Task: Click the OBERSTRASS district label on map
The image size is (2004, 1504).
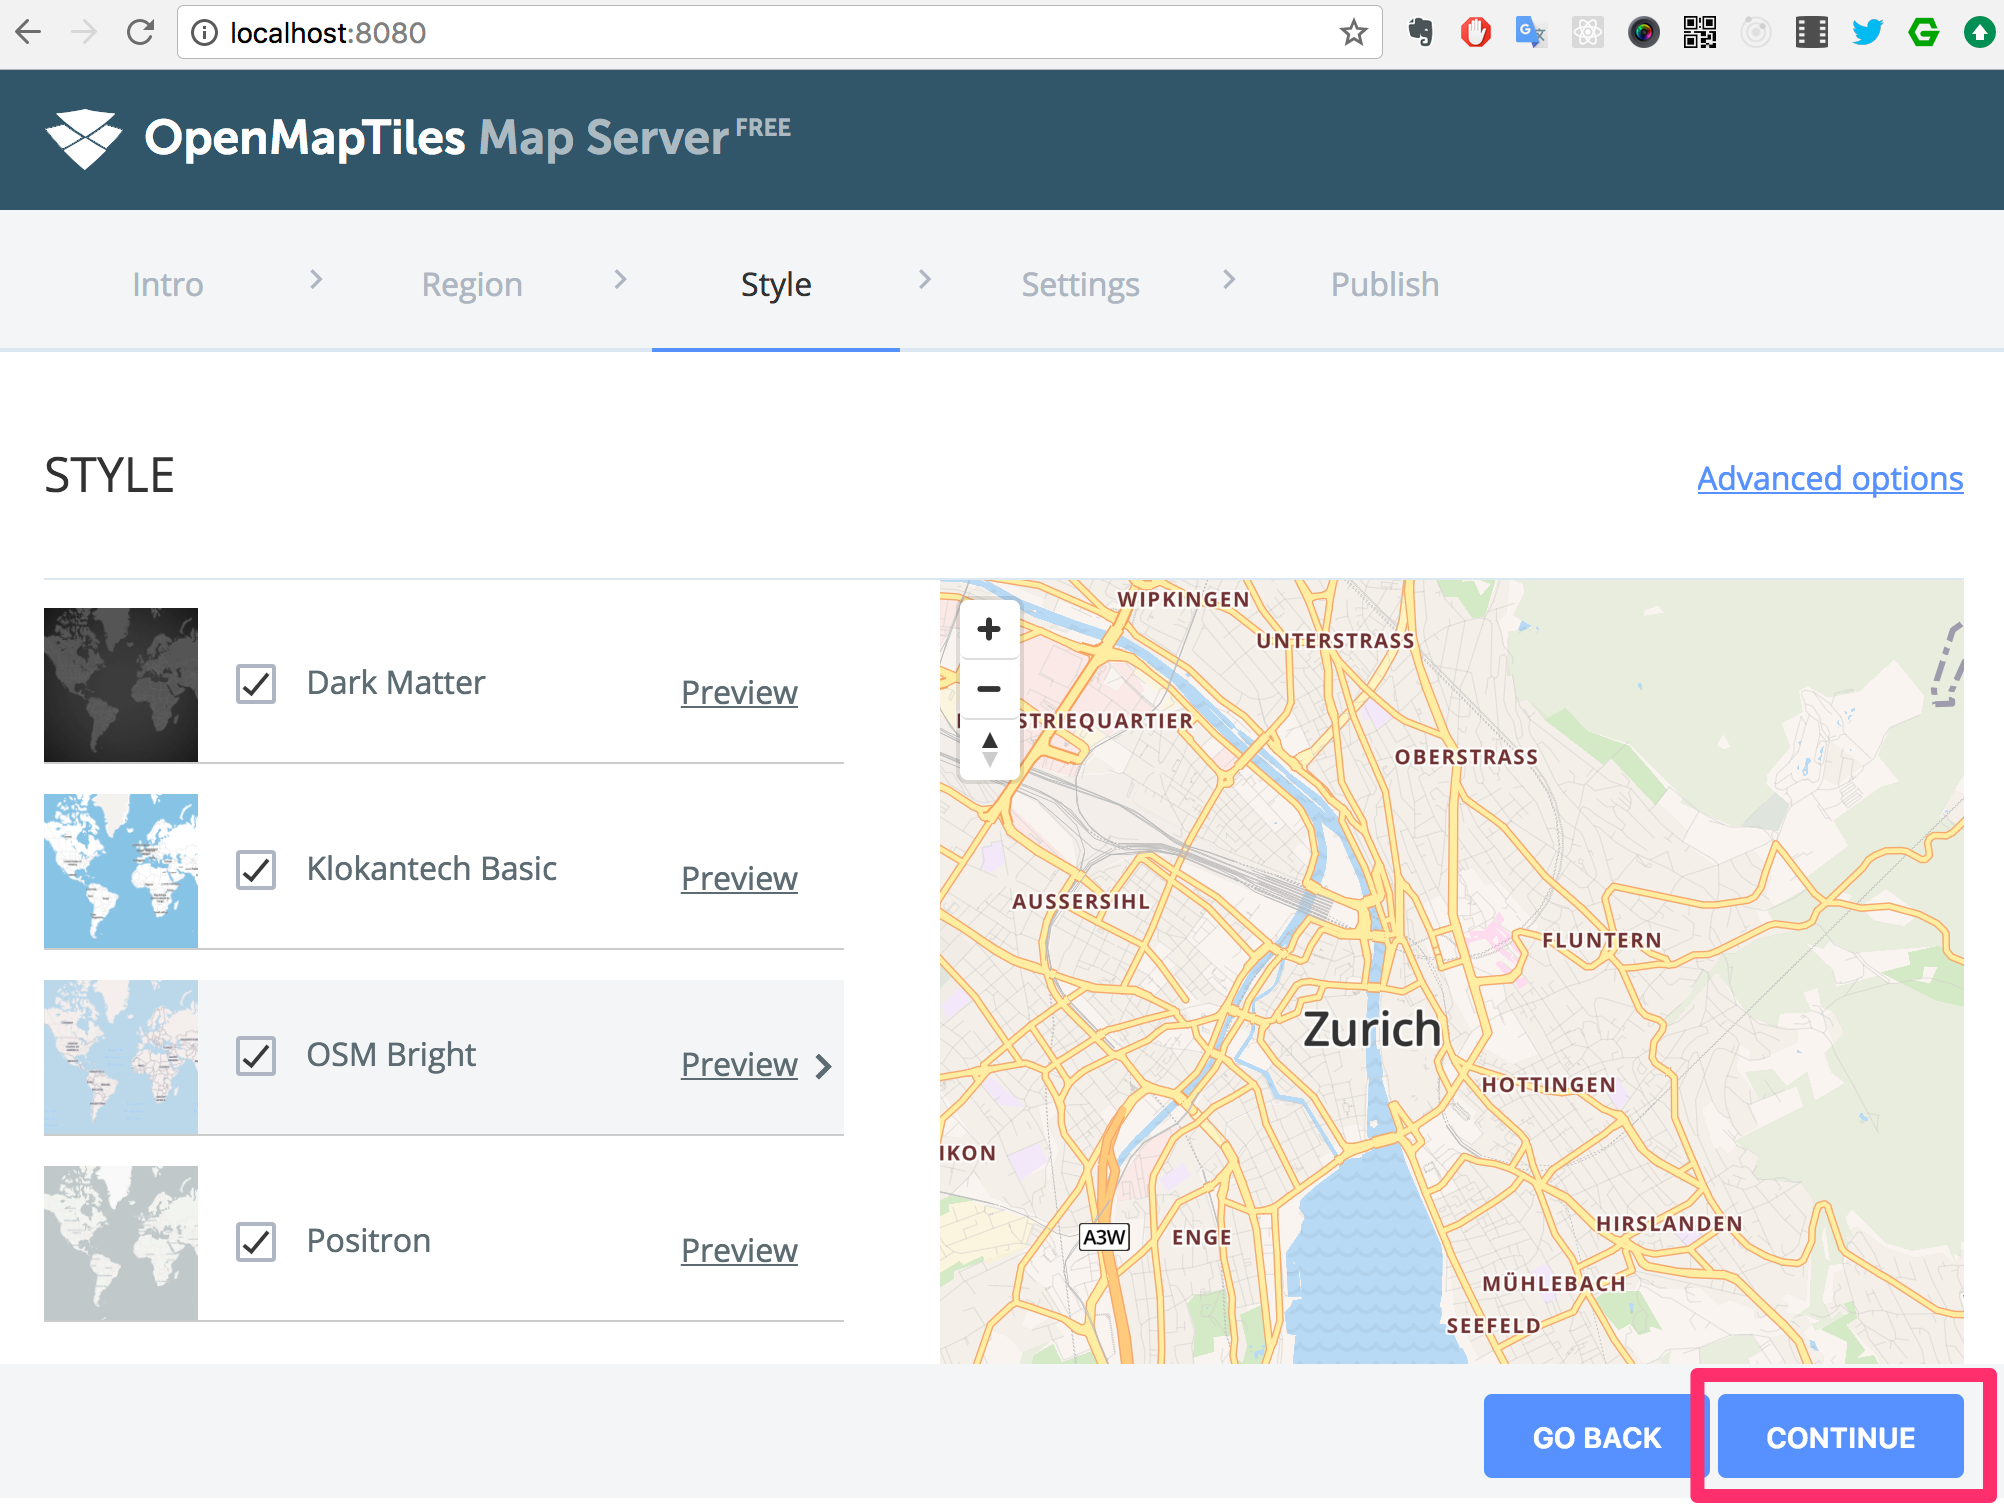Action: (x=1467, y=757)
